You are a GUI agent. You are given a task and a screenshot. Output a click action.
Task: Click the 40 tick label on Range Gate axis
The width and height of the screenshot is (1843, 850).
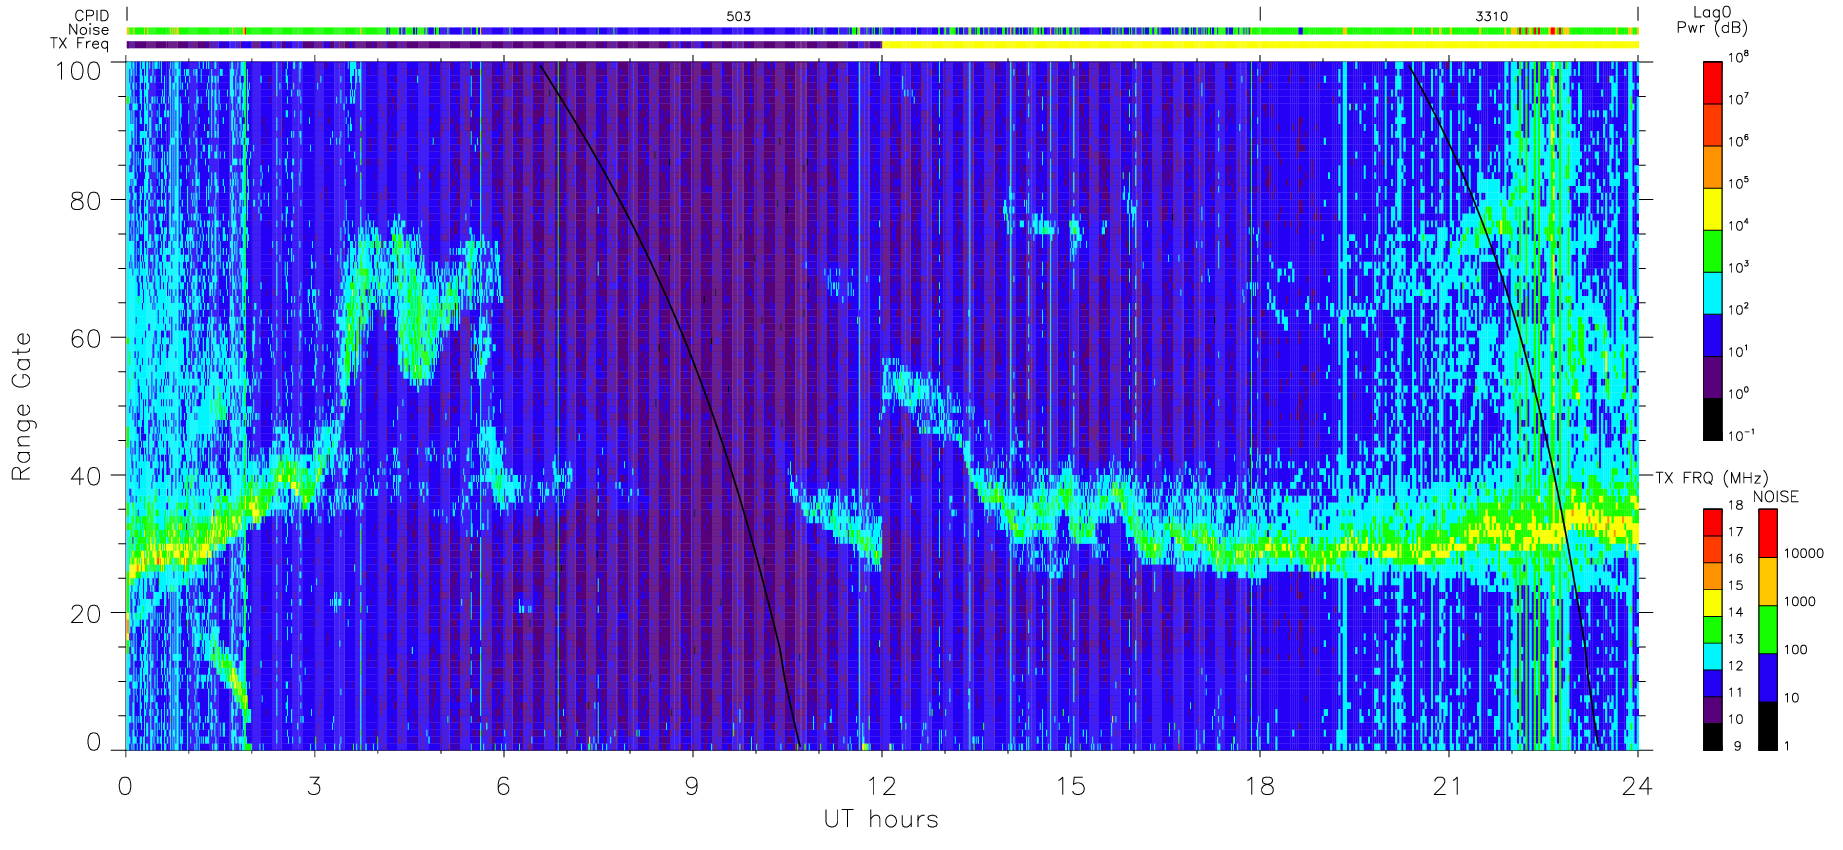(x=85, y=476)
